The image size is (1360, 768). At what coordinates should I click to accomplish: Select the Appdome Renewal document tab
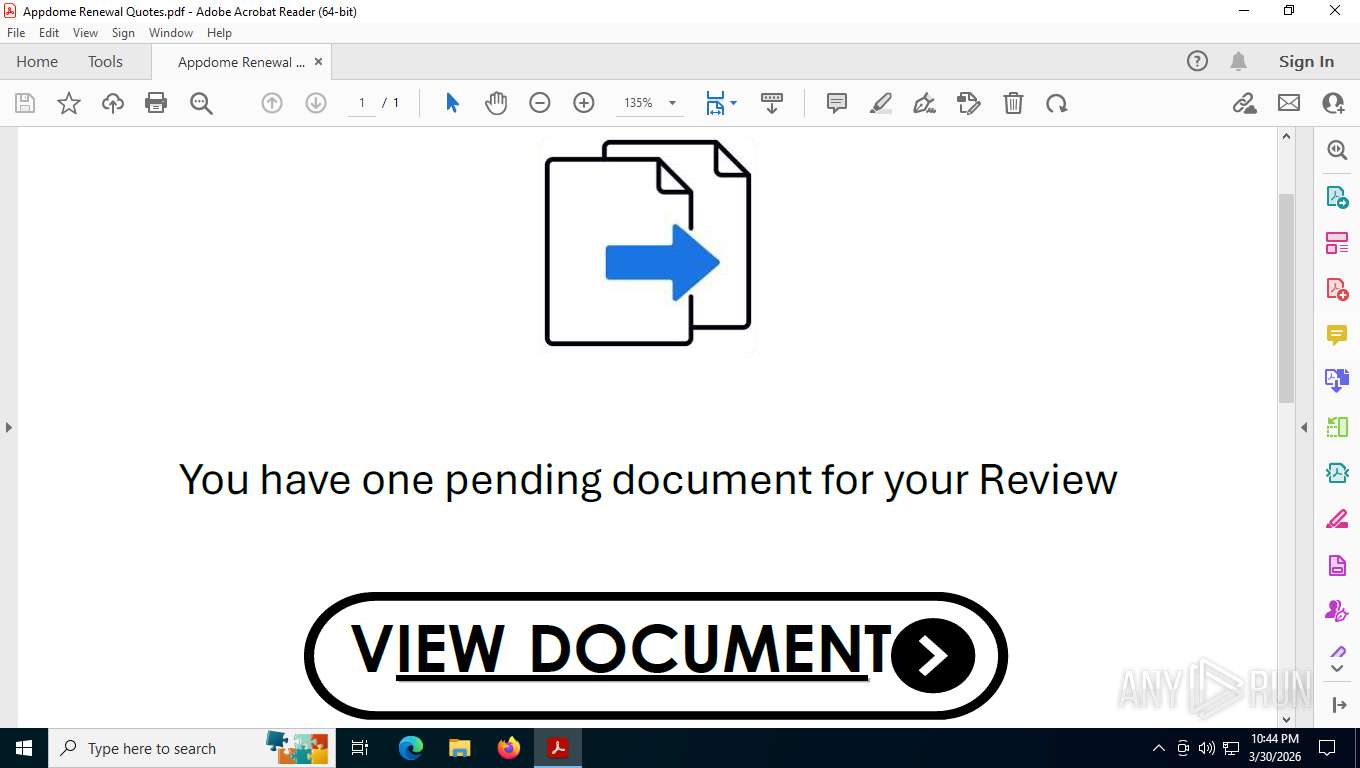(x=241, y=62)
